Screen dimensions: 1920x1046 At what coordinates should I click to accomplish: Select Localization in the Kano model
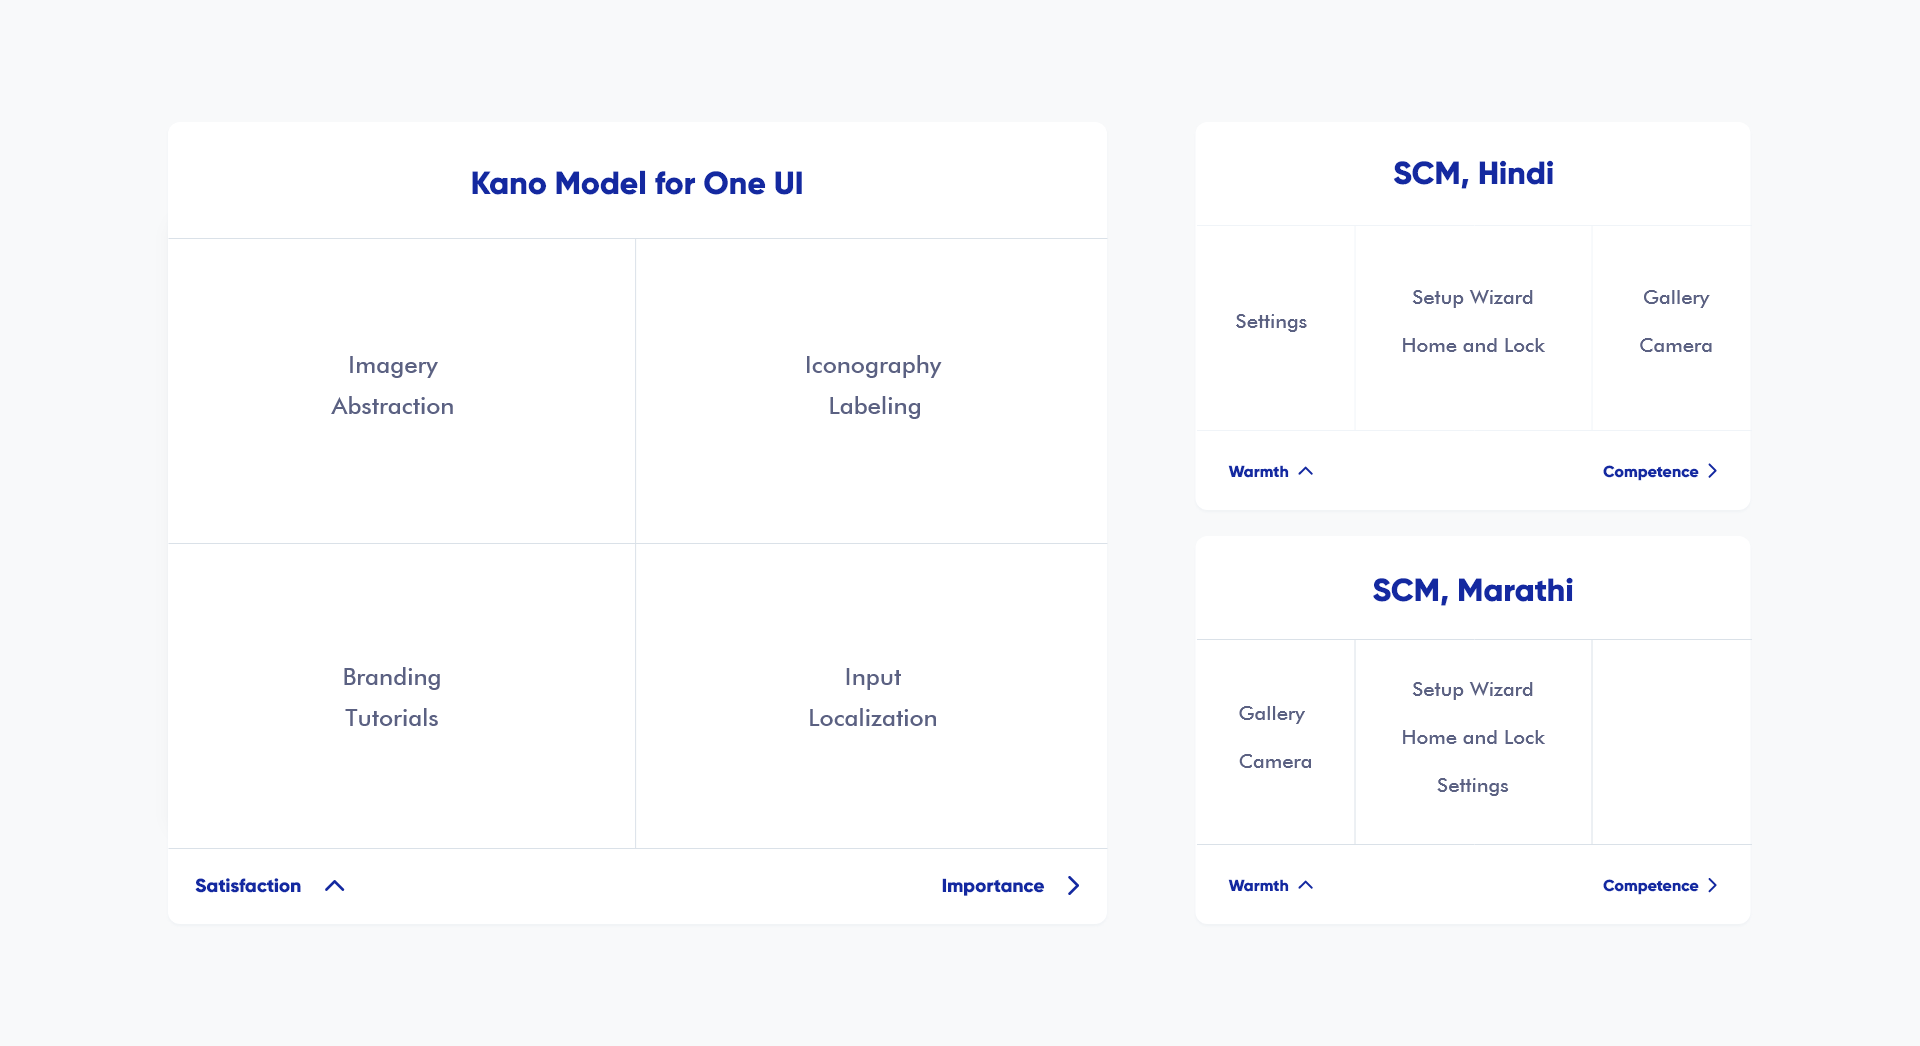[873, 718]
